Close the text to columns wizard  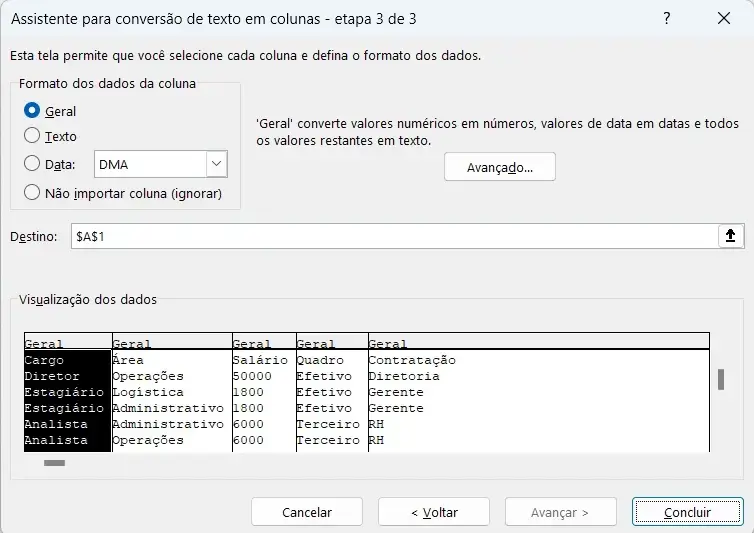click(724, 18)
